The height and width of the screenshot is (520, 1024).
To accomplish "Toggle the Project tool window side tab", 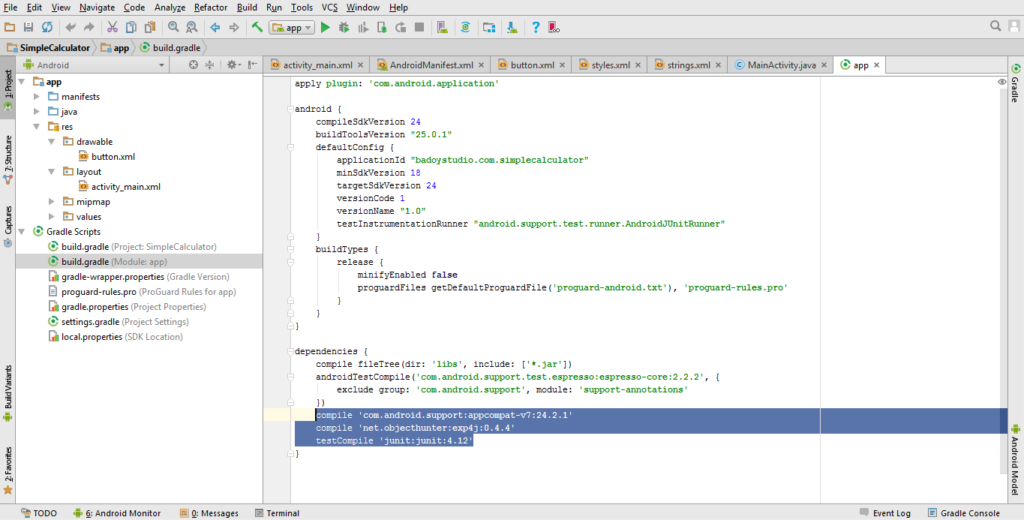I will 8,90.
